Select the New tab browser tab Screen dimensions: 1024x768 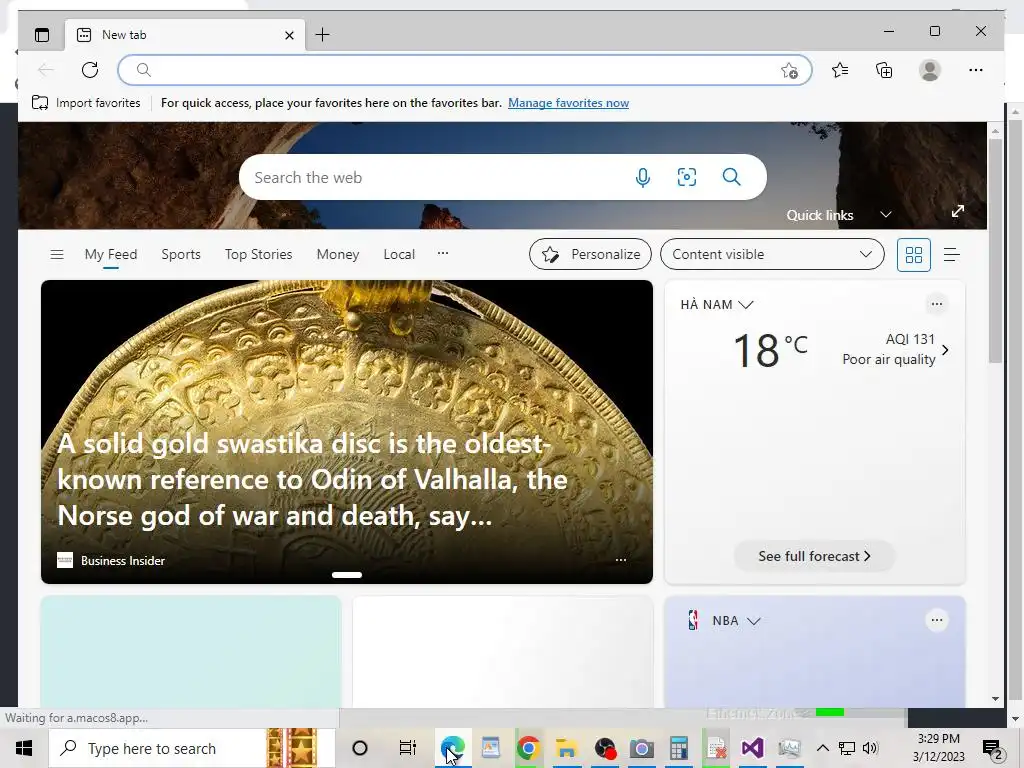tap(185, 35)
